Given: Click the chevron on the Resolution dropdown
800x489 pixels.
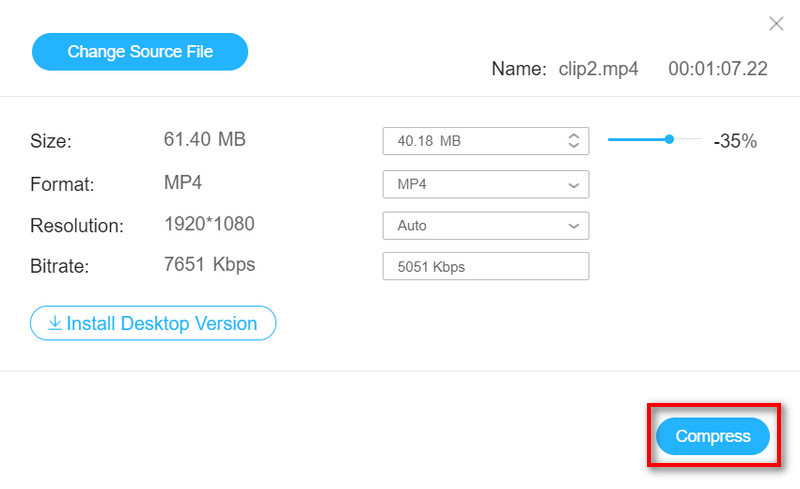Looking at the screenshot, I should pos(574,226).
